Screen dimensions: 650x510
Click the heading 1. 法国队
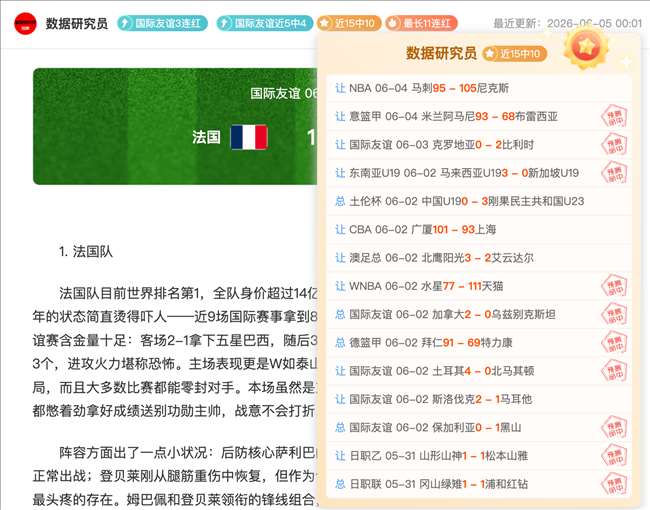pyautogui.click(x=86, y=252)
